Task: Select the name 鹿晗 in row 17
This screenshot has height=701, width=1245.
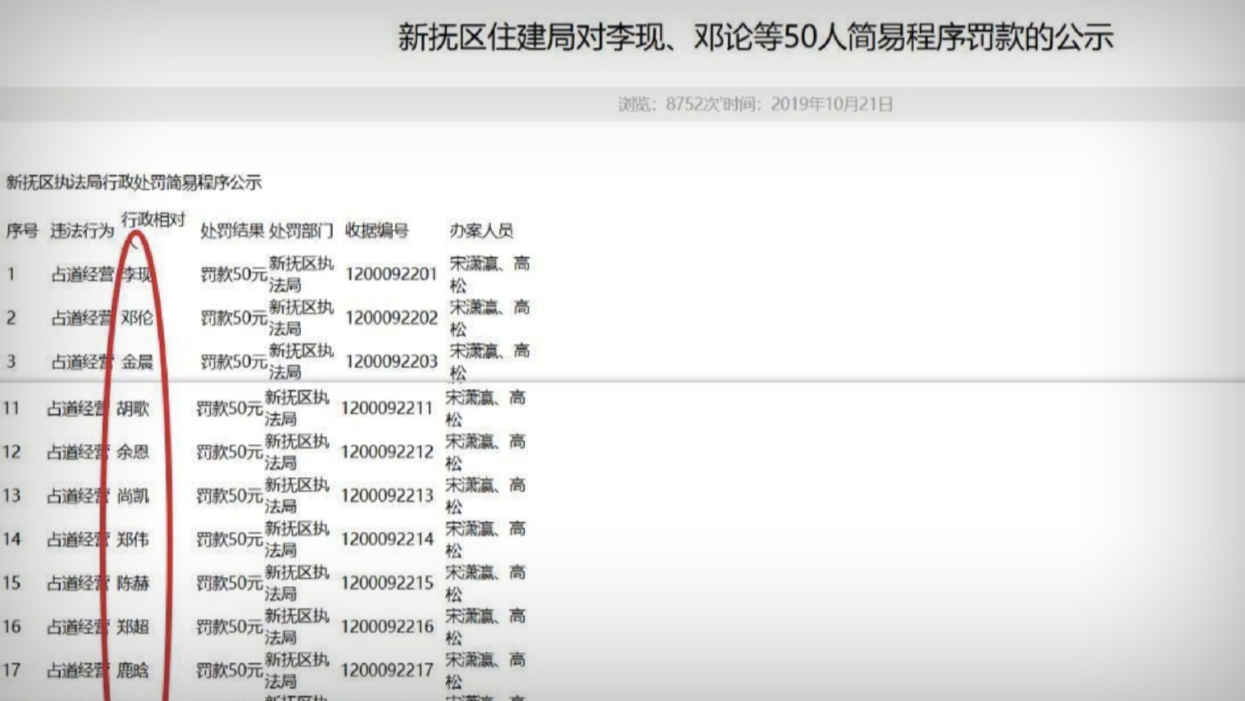Action: point(133,670)
